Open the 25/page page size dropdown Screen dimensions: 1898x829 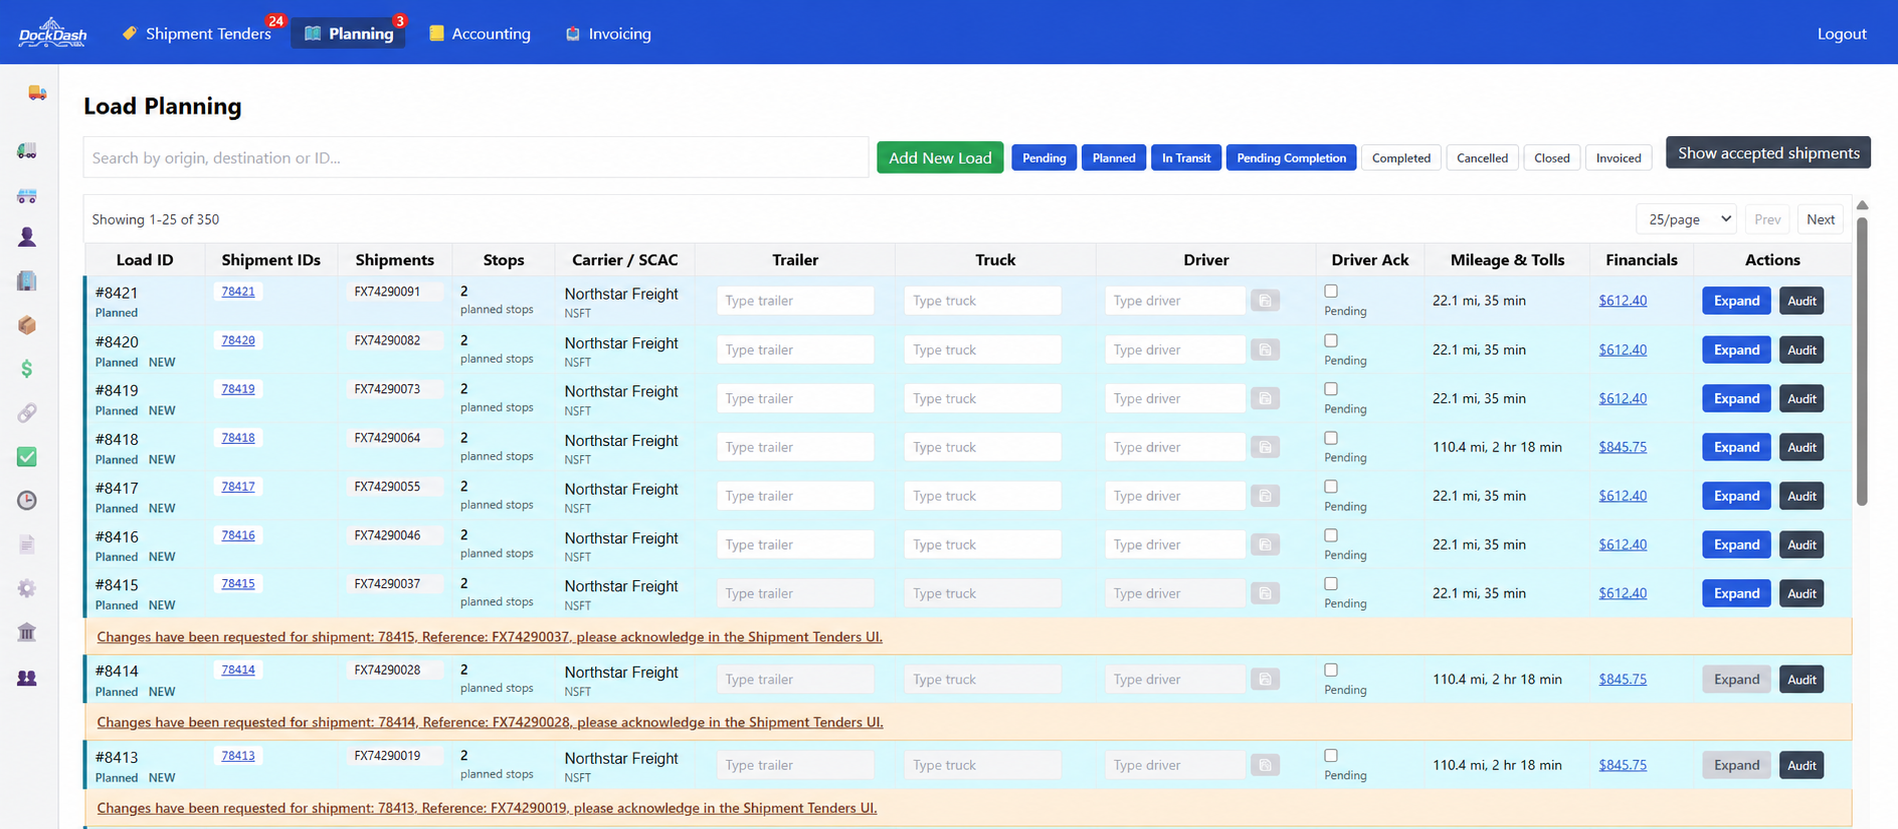tap(1686, 219)
